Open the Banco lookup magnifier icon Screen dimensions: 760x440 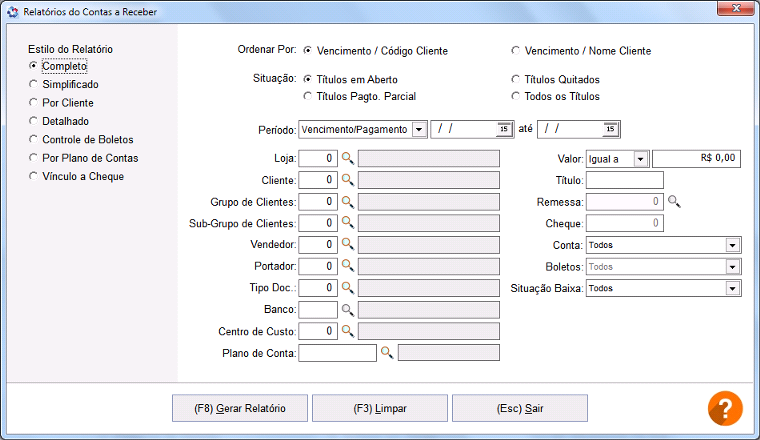pyautogui.click(x=348, y=310)
